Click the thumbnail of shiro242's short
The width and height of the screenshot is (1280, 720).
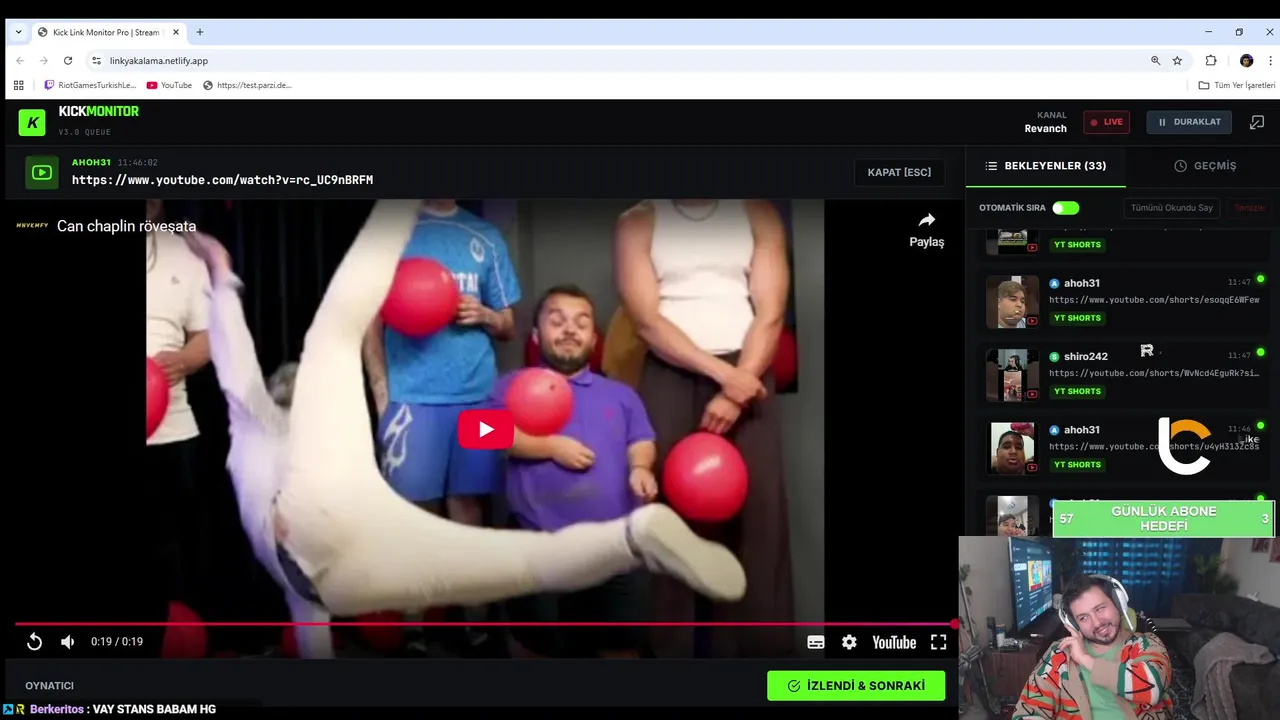click(x=1012, y=375)
